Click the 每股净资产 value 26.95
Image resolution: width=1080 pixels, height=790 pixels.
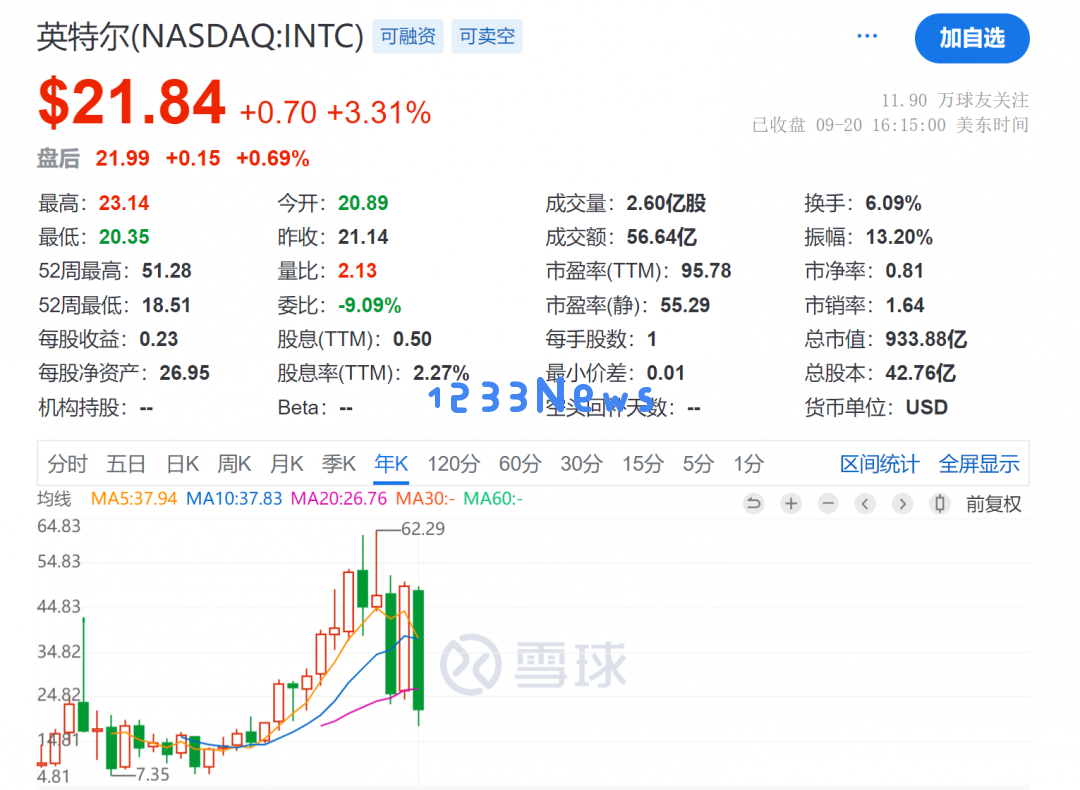185,373
